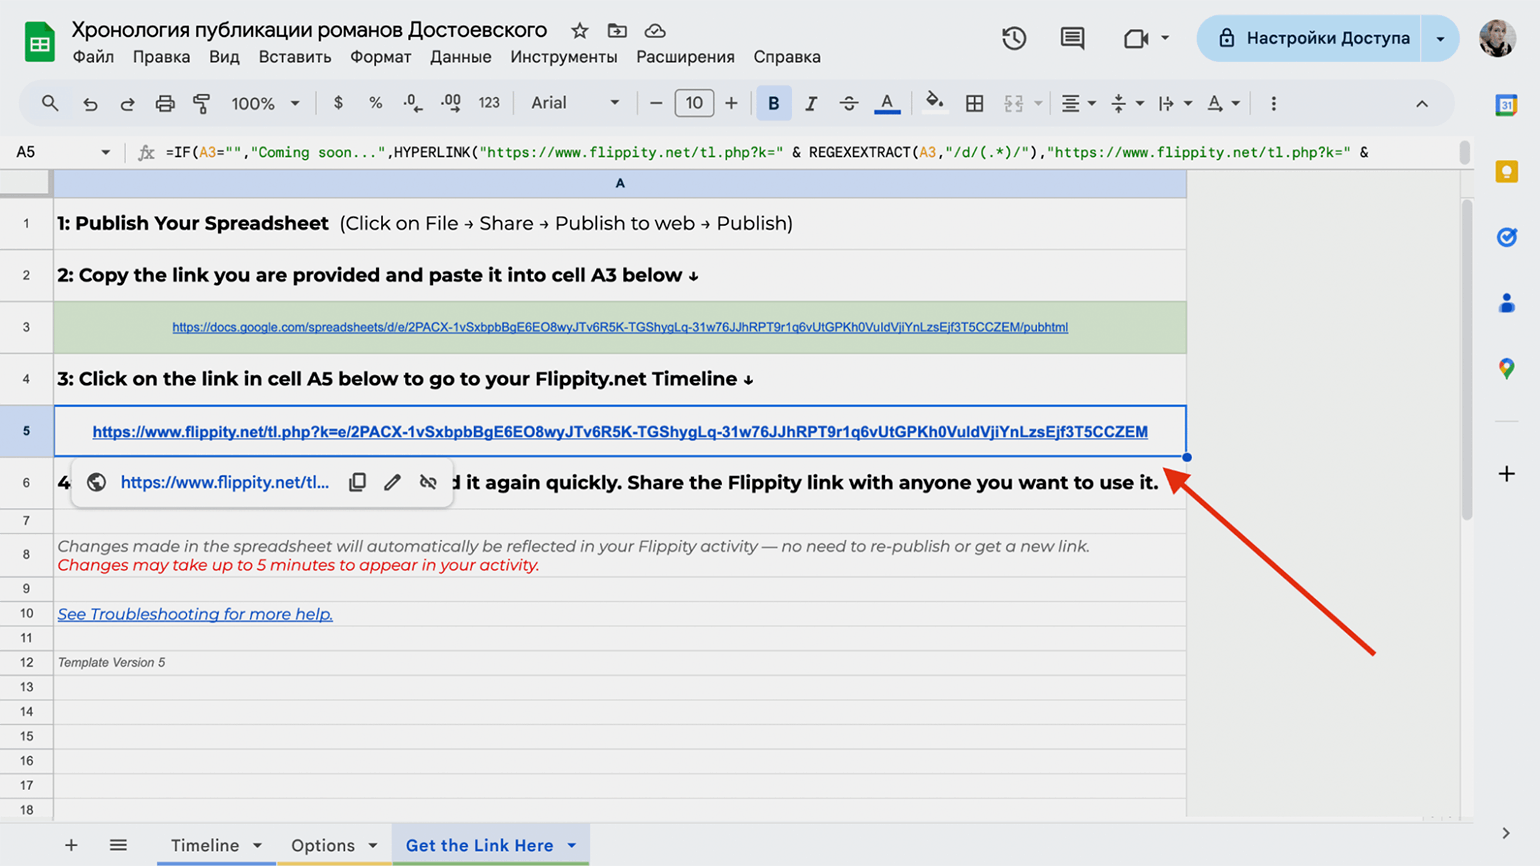Undo the last action

click(90, 103)
